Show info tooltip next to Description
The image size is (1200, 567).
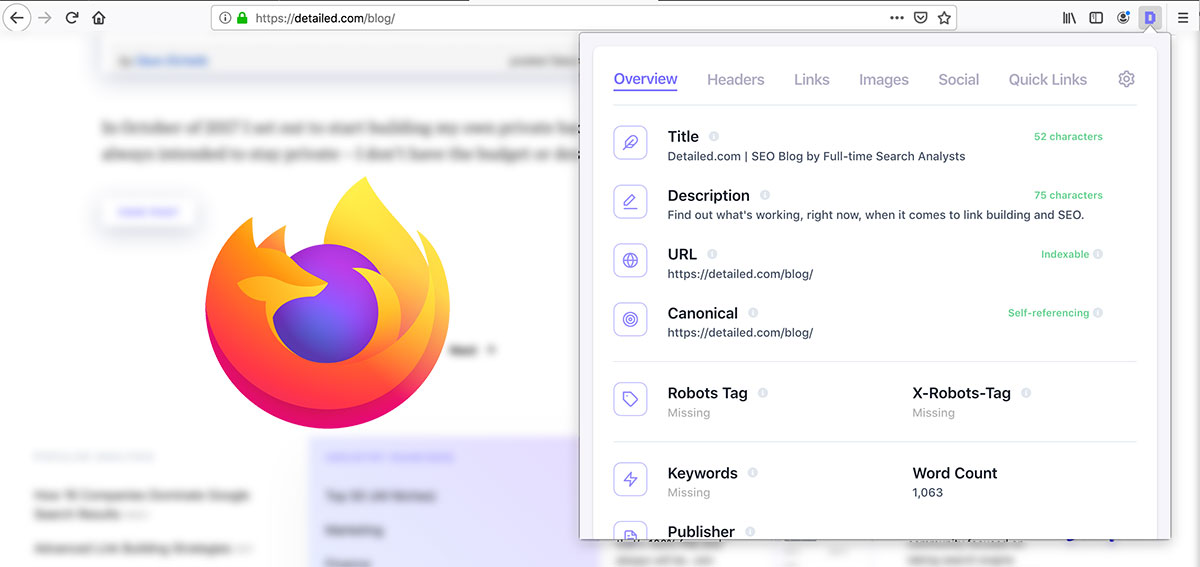(765, 195)
